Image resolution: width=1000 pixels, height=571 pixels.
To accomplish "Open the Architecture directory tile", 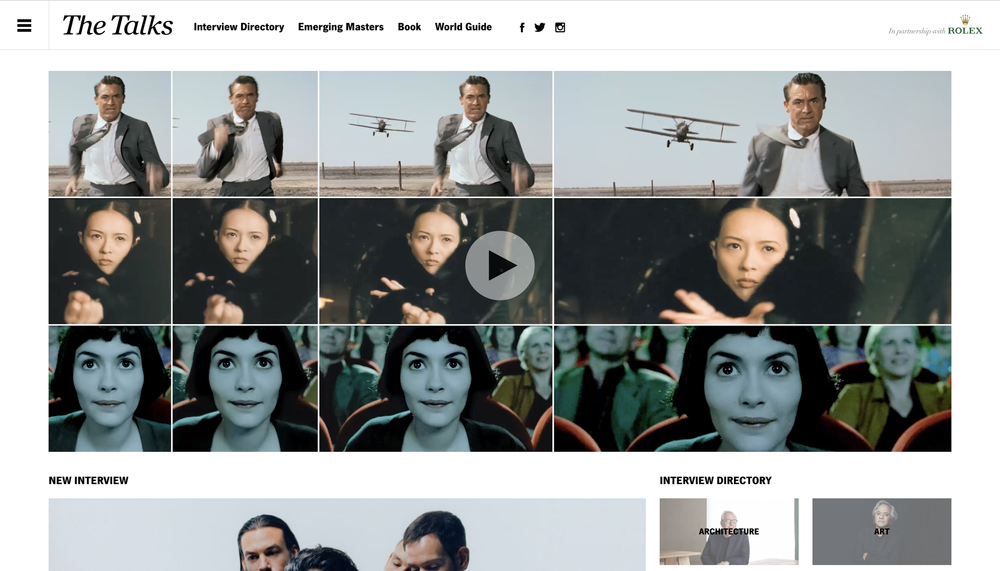I will [728, 531].
